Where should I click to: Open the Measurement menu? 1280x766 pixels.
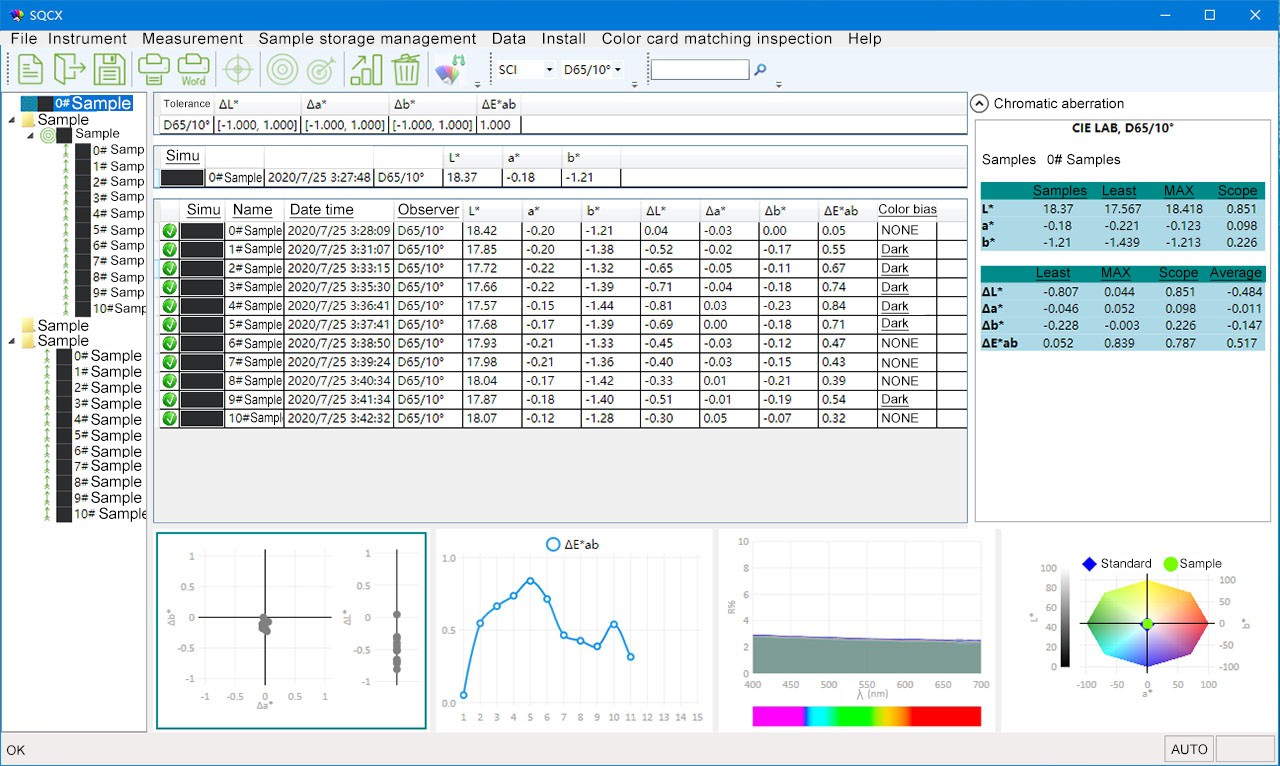[x=192, y=39]
